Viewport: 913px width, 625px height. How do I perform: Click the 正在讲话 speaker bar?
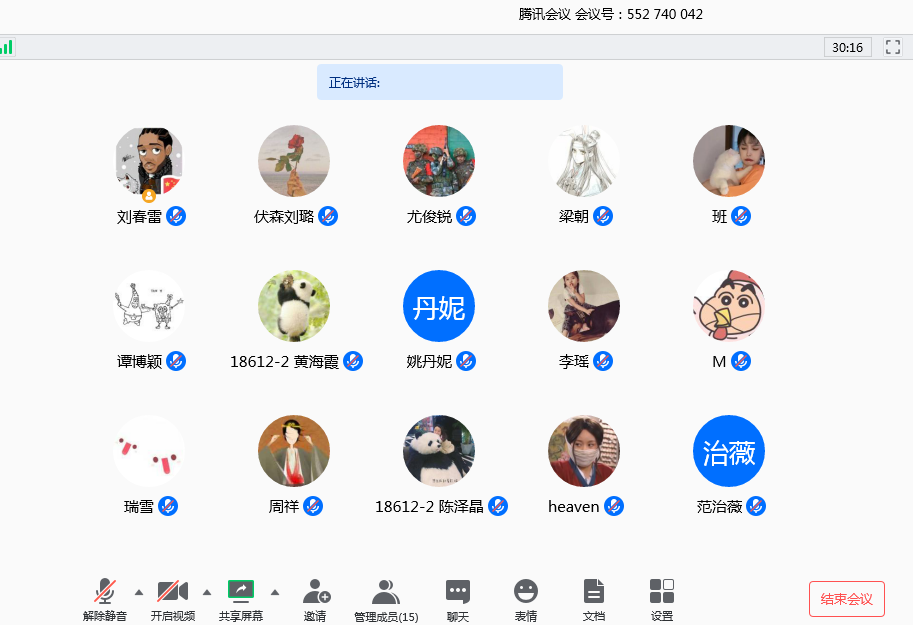tap(440, 82)
